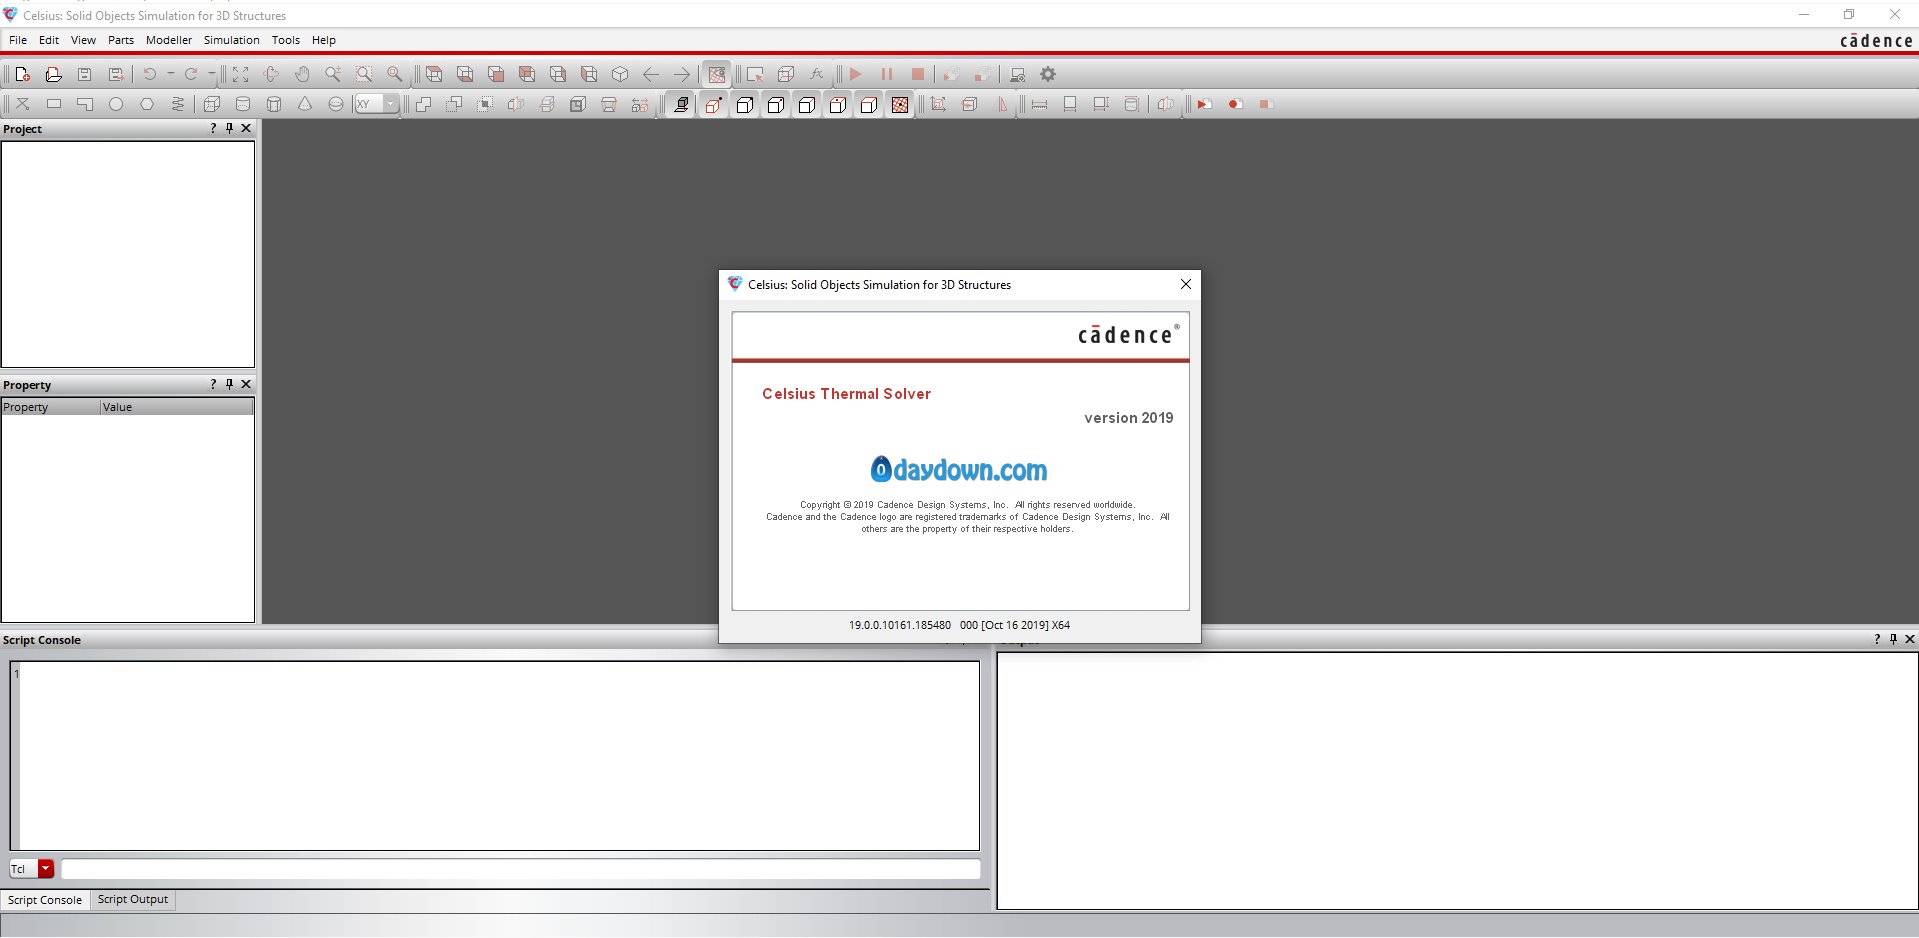1919x938 pixels.
Task: Click the build text 19.0.0.10161.185480
Action: point(900,625)
